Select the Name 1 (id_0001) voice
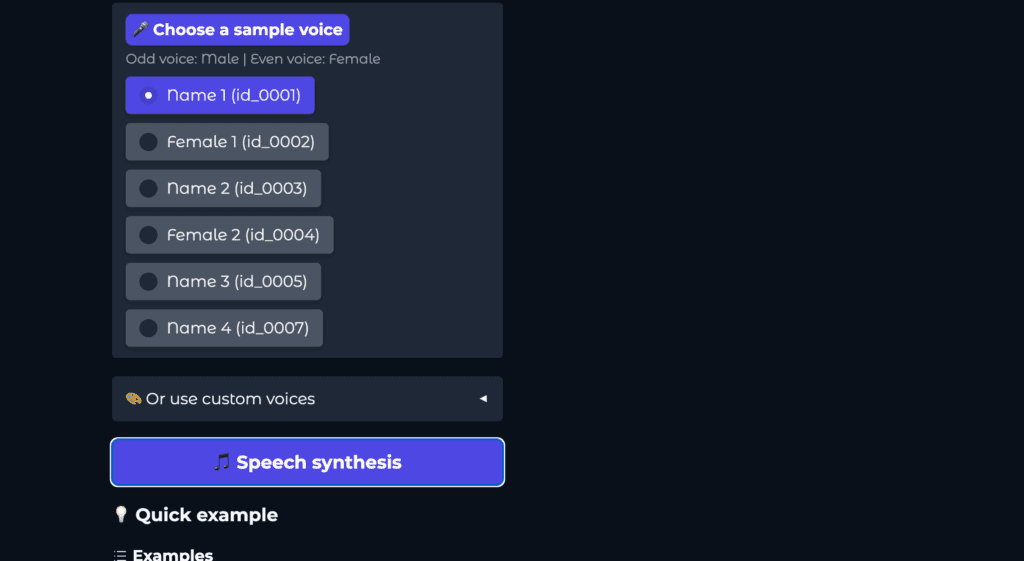The height and width of the screenshot is (561, 1024). [233, 96]
